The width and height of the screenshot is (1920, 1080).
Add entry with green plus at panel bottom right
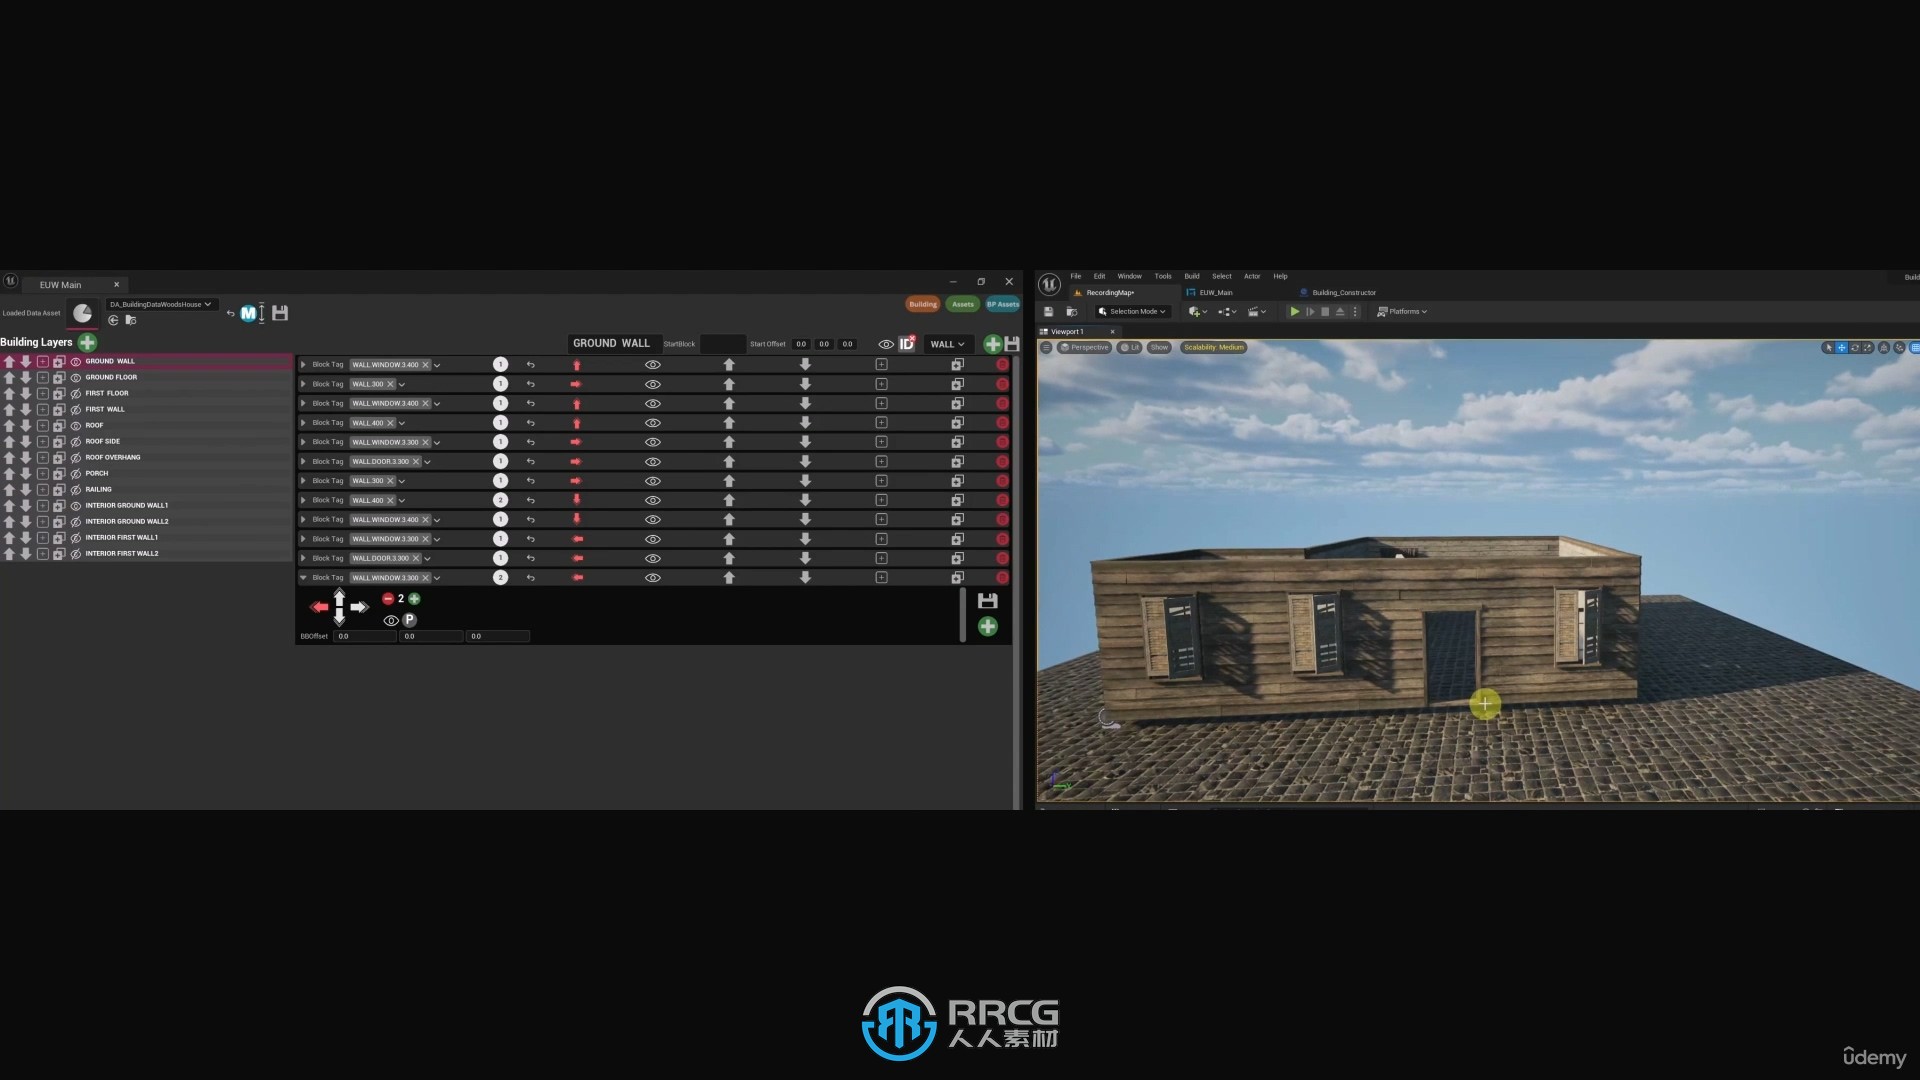988,627
